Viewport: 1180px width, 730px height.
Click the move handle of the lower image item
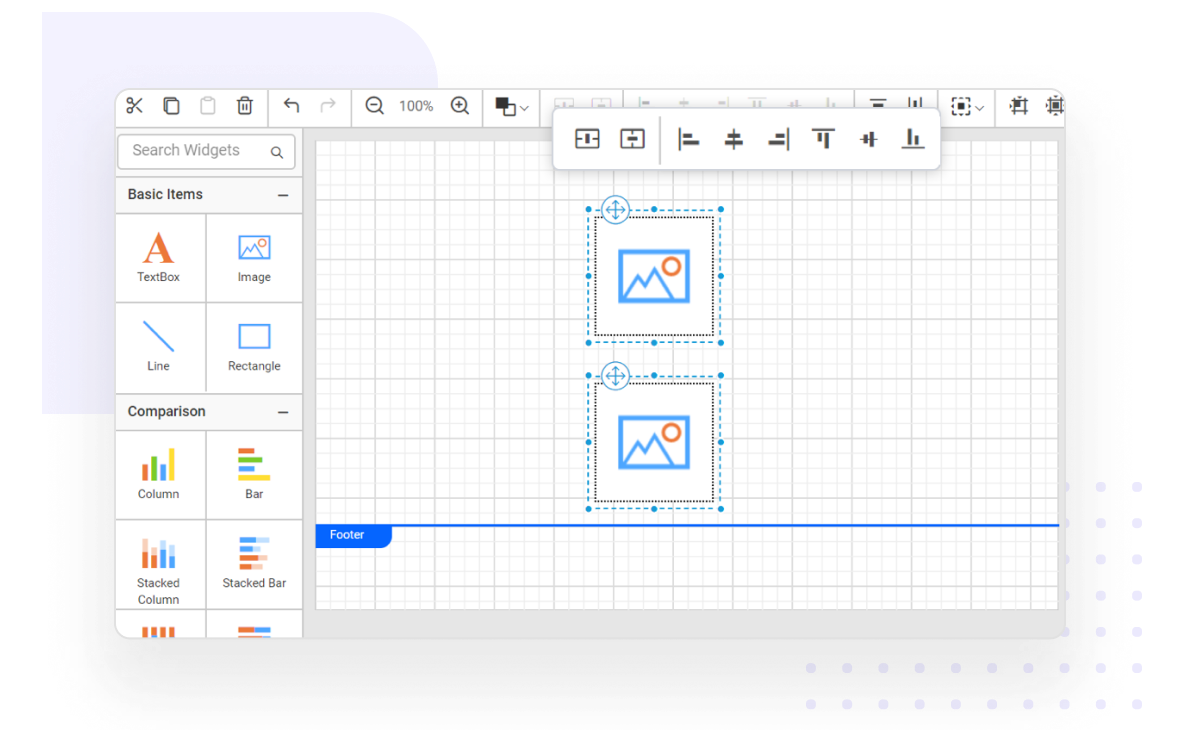(616, 376)
